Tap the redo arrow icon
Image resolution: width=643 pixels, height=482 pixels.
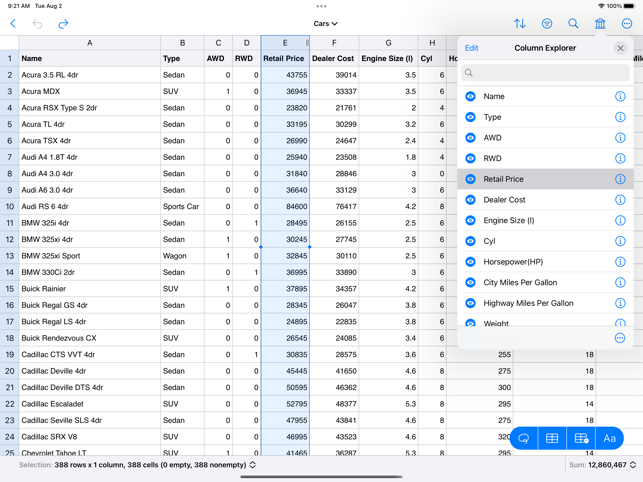click(x=63, y=24)
